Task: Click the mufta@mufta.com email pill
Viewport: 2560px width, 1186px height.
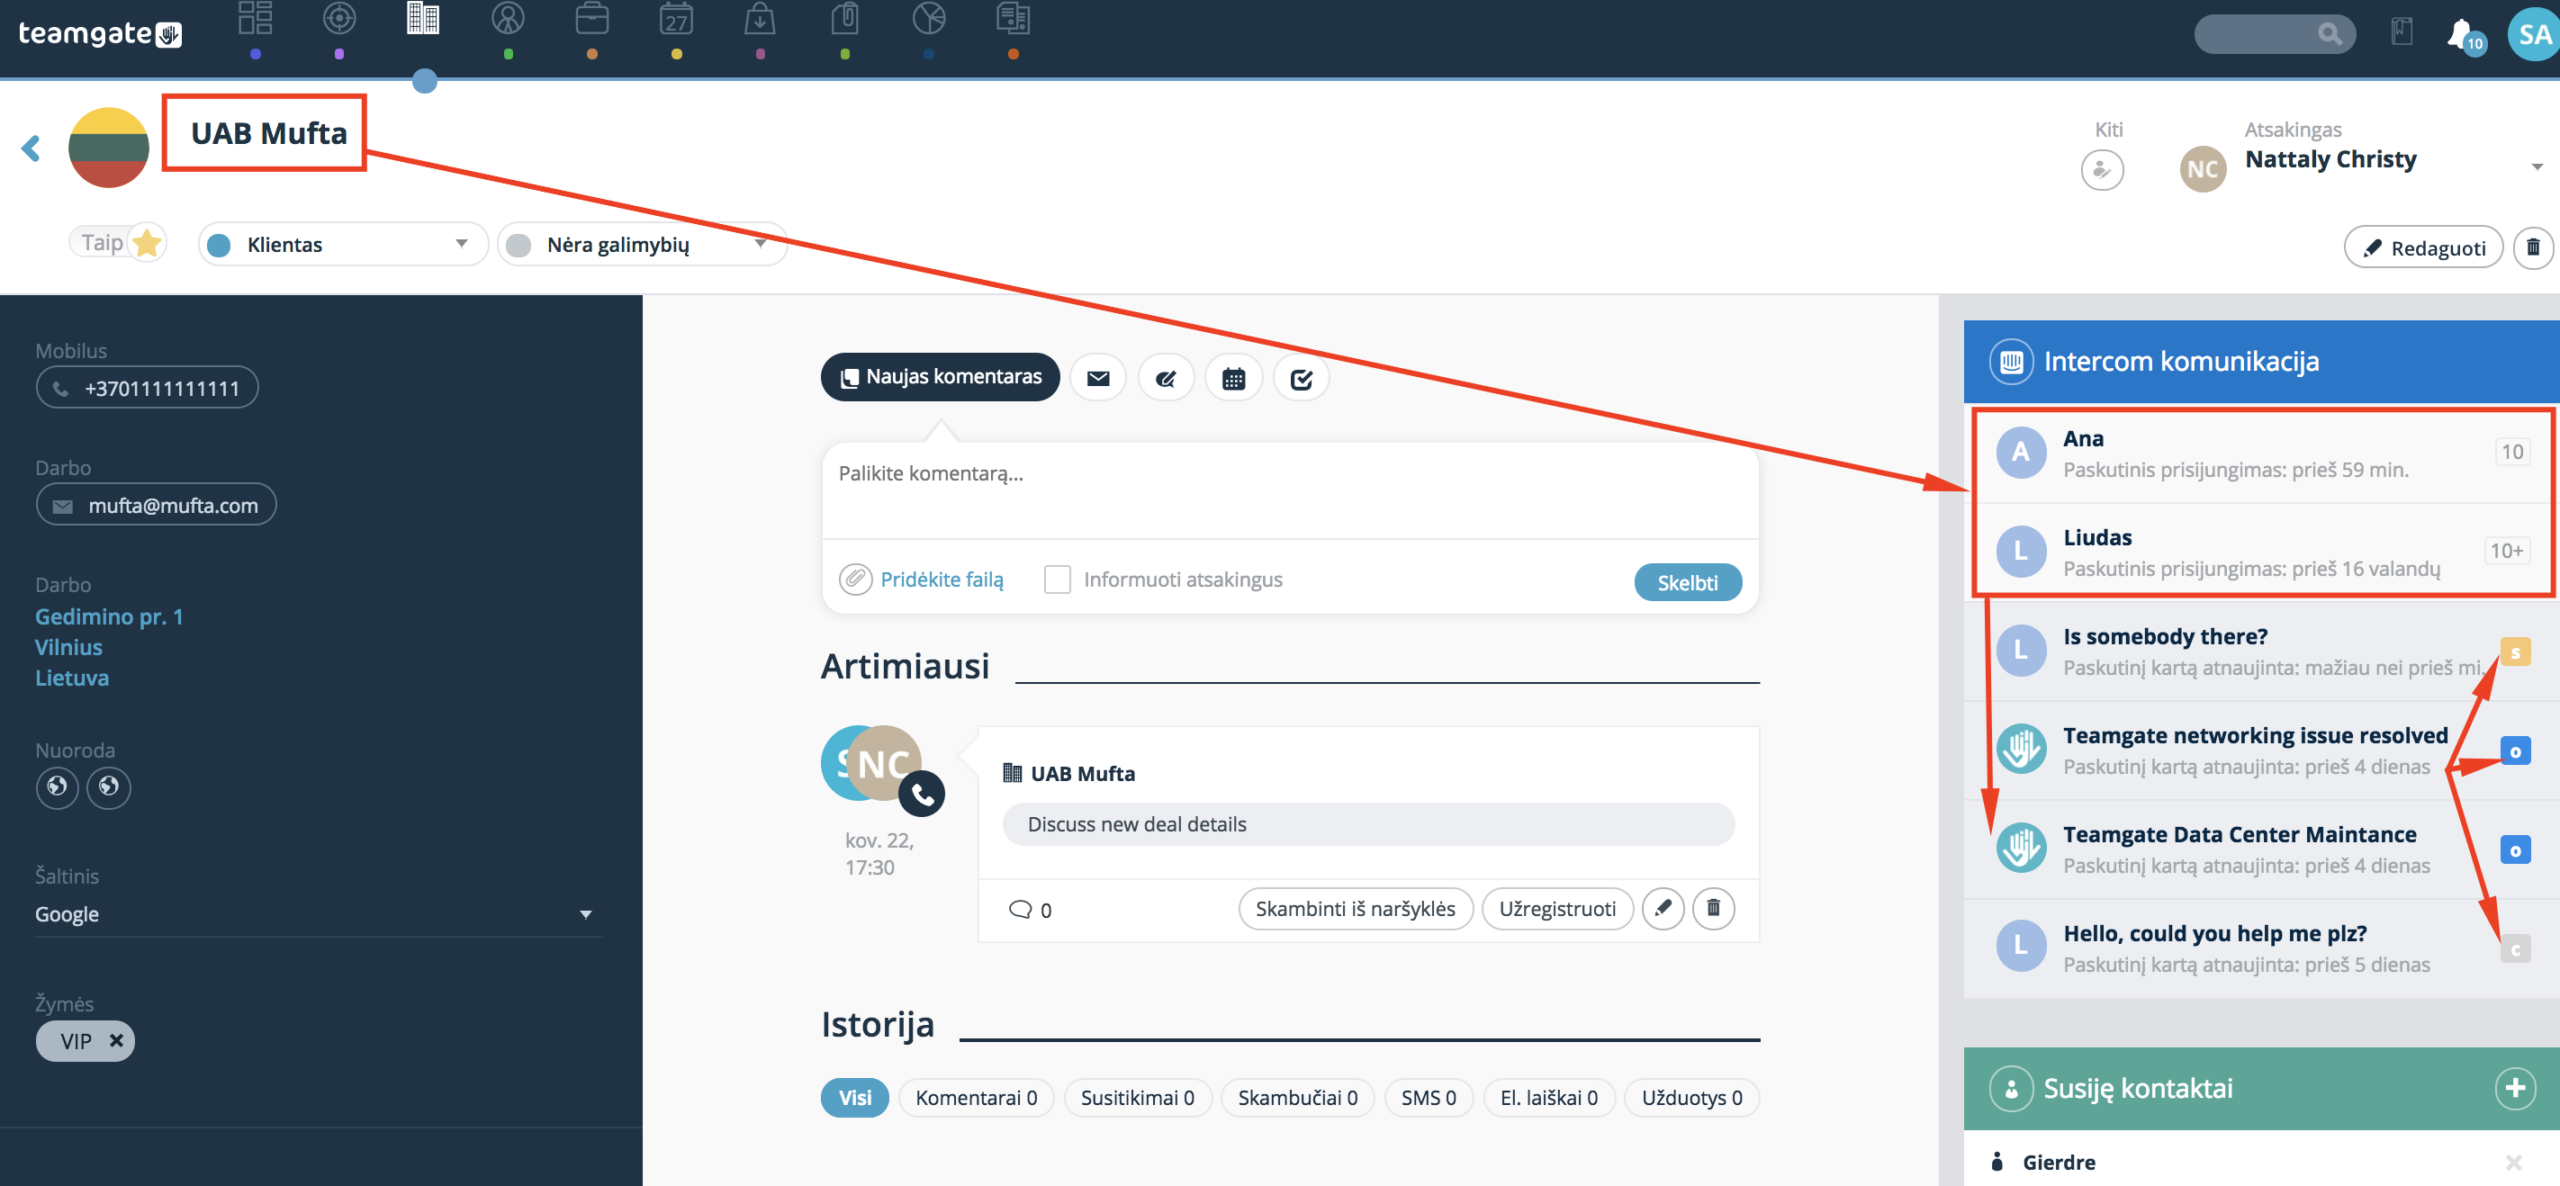Action: [x=156, y=505]
